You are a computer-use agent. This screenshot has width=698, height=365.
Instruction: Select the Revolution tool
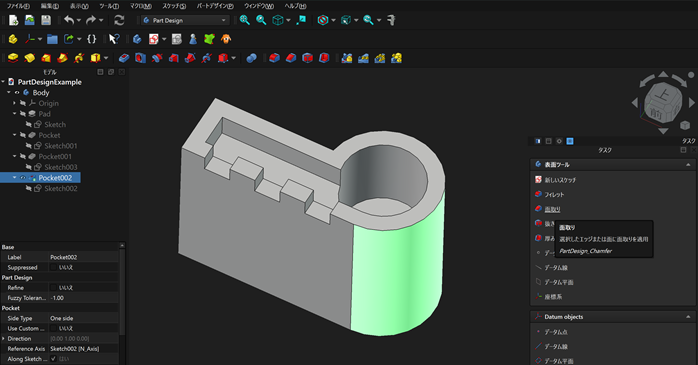[x=29, y=58]
